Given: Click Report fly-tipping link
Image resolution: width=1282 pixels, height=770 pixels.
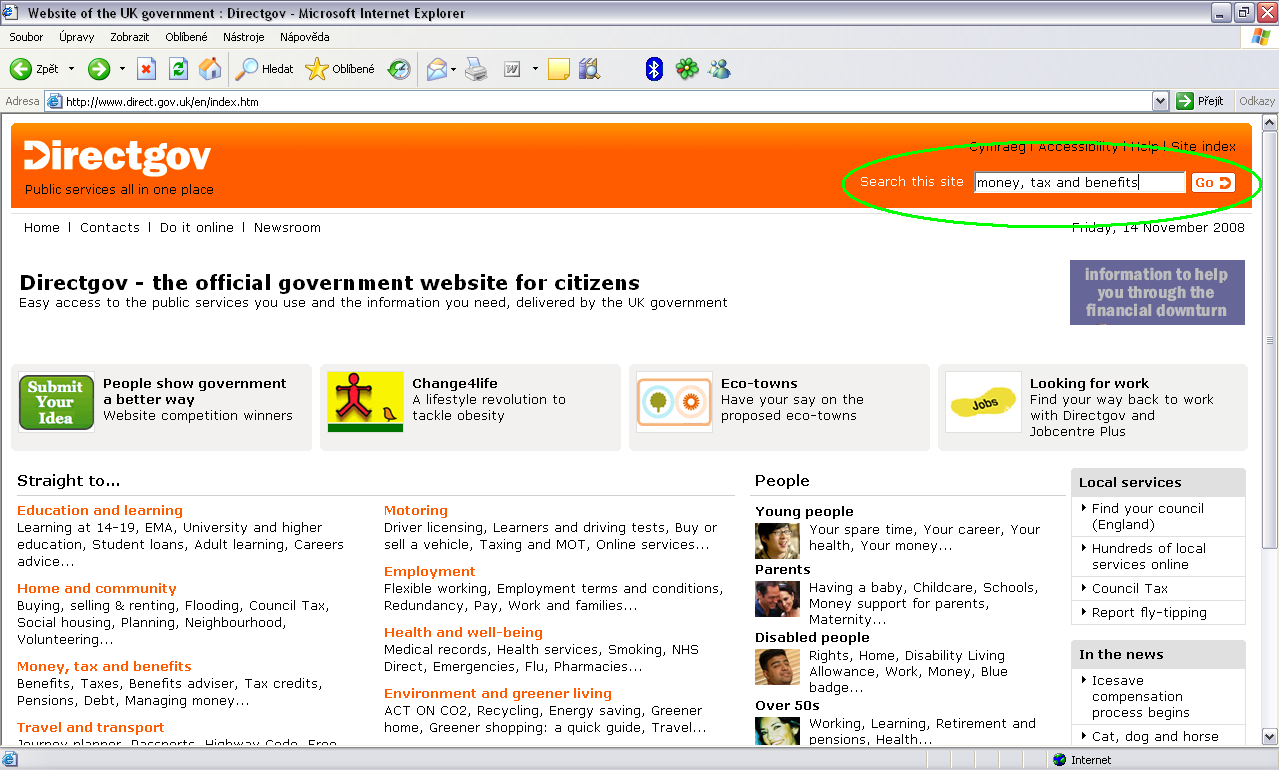Looking at the screenshot, I should [1149, 613].
